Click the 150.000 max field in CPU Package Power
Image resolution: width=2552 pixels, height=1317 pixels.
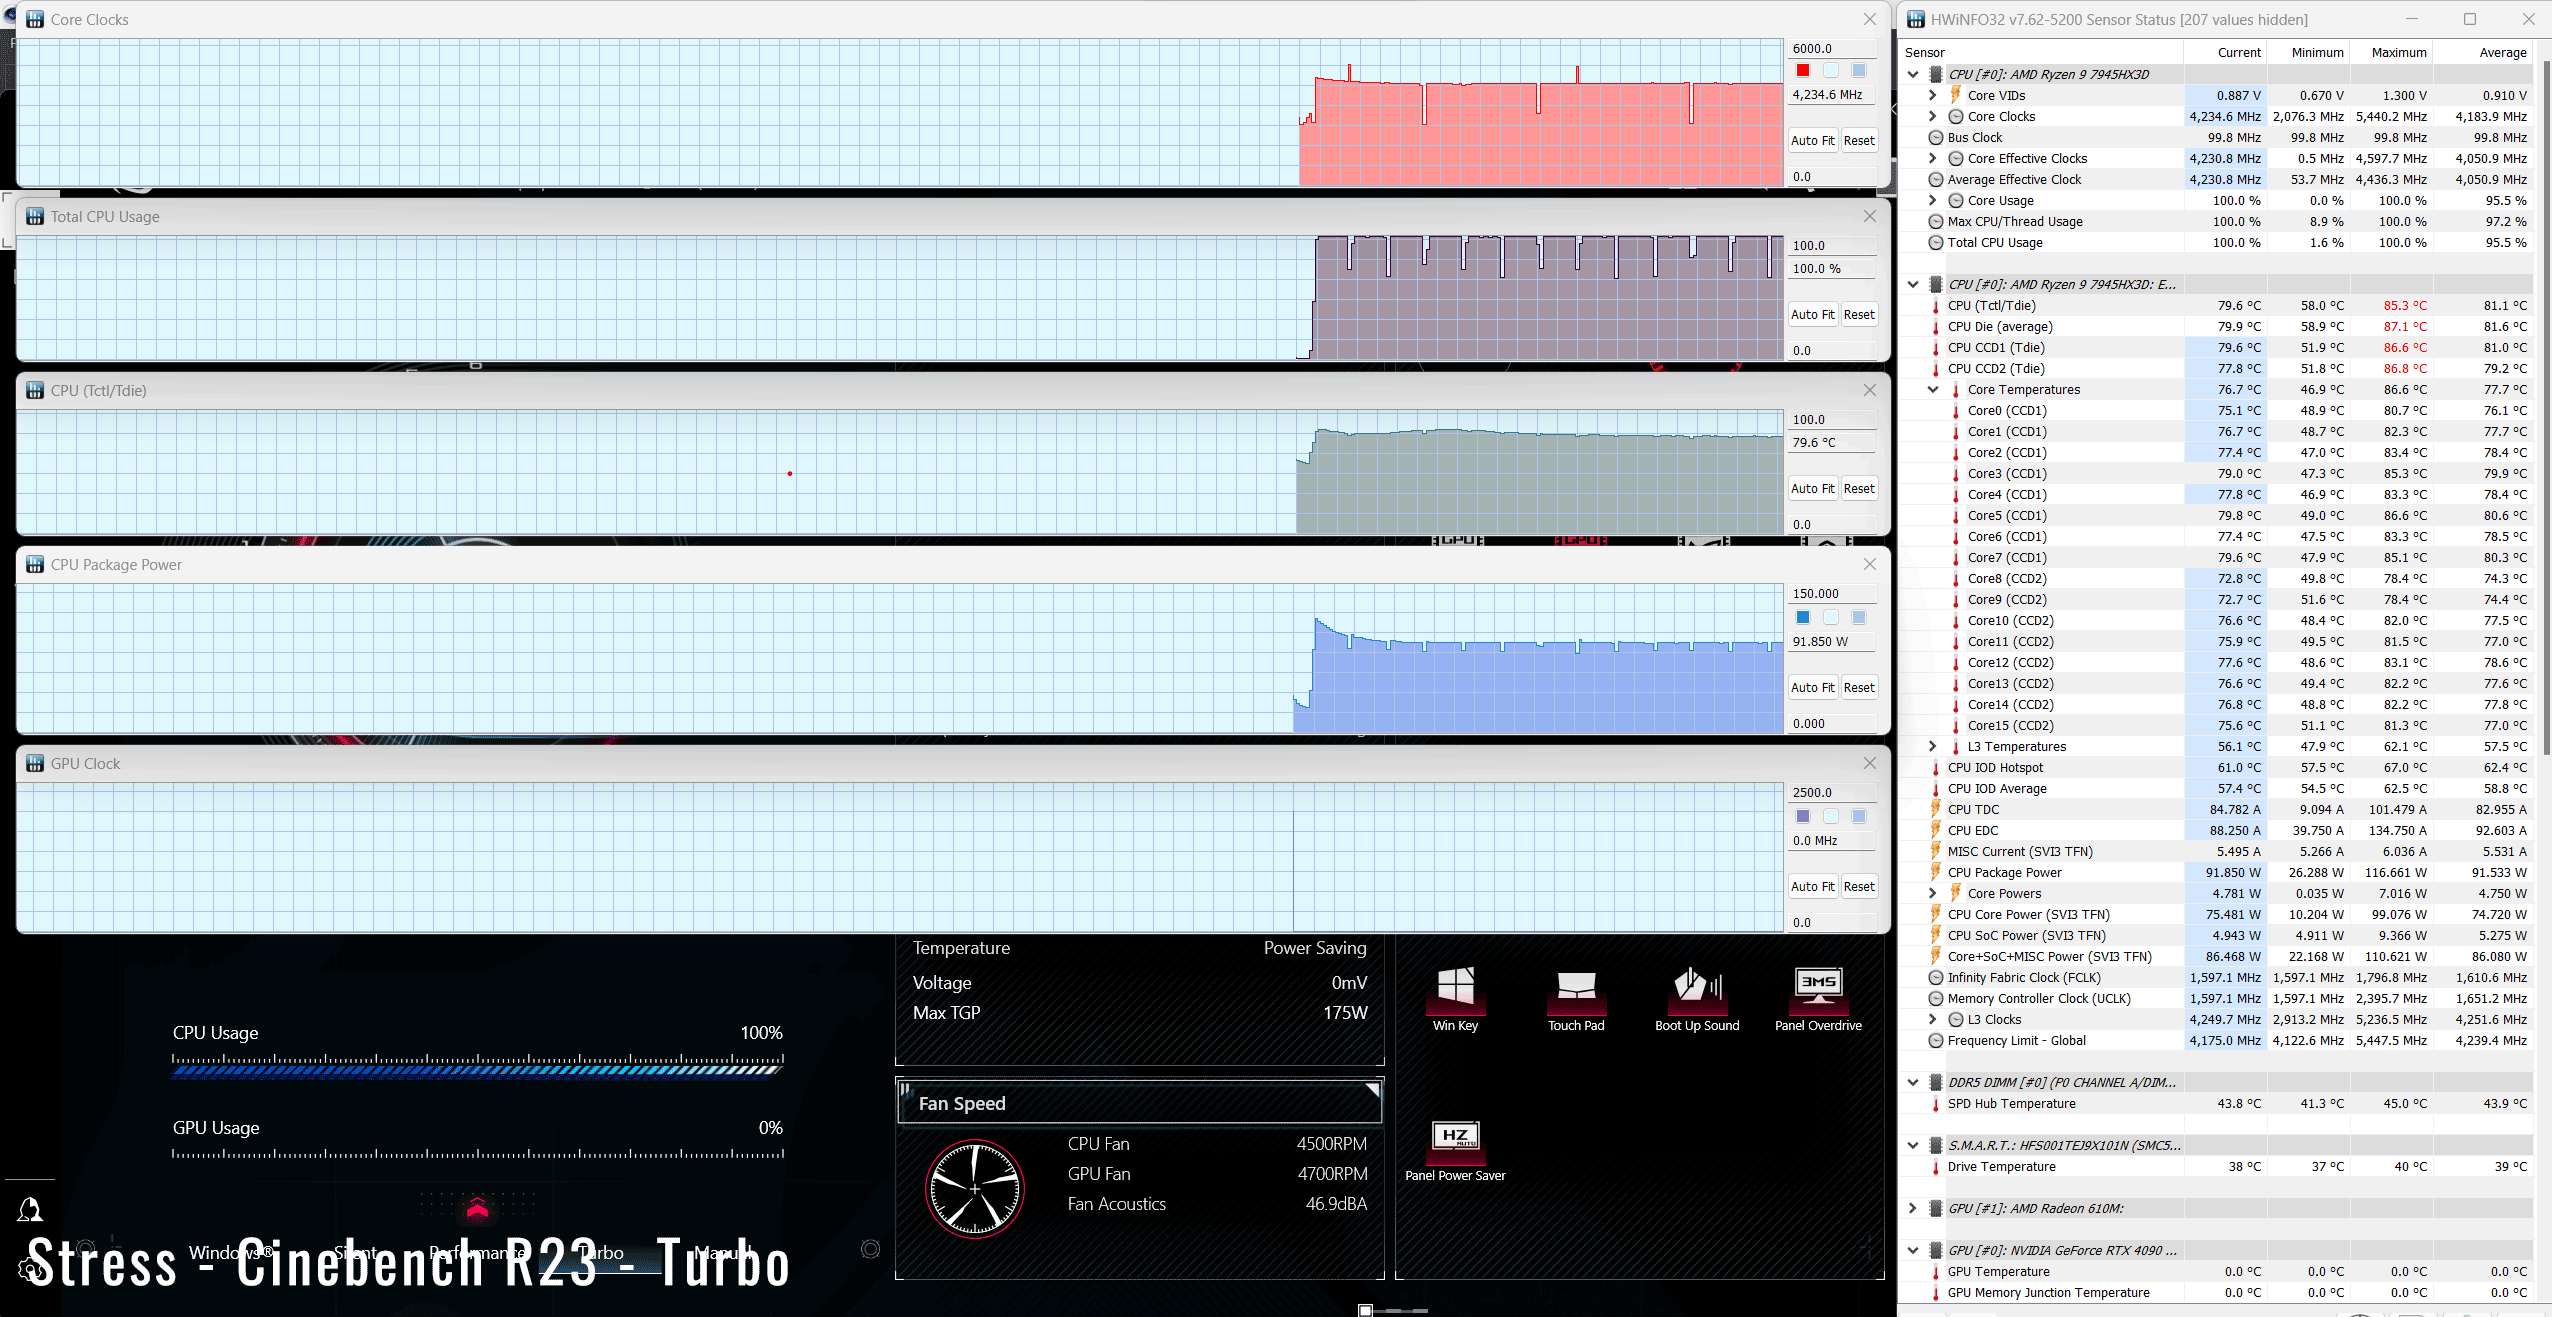coord(1833,593)
